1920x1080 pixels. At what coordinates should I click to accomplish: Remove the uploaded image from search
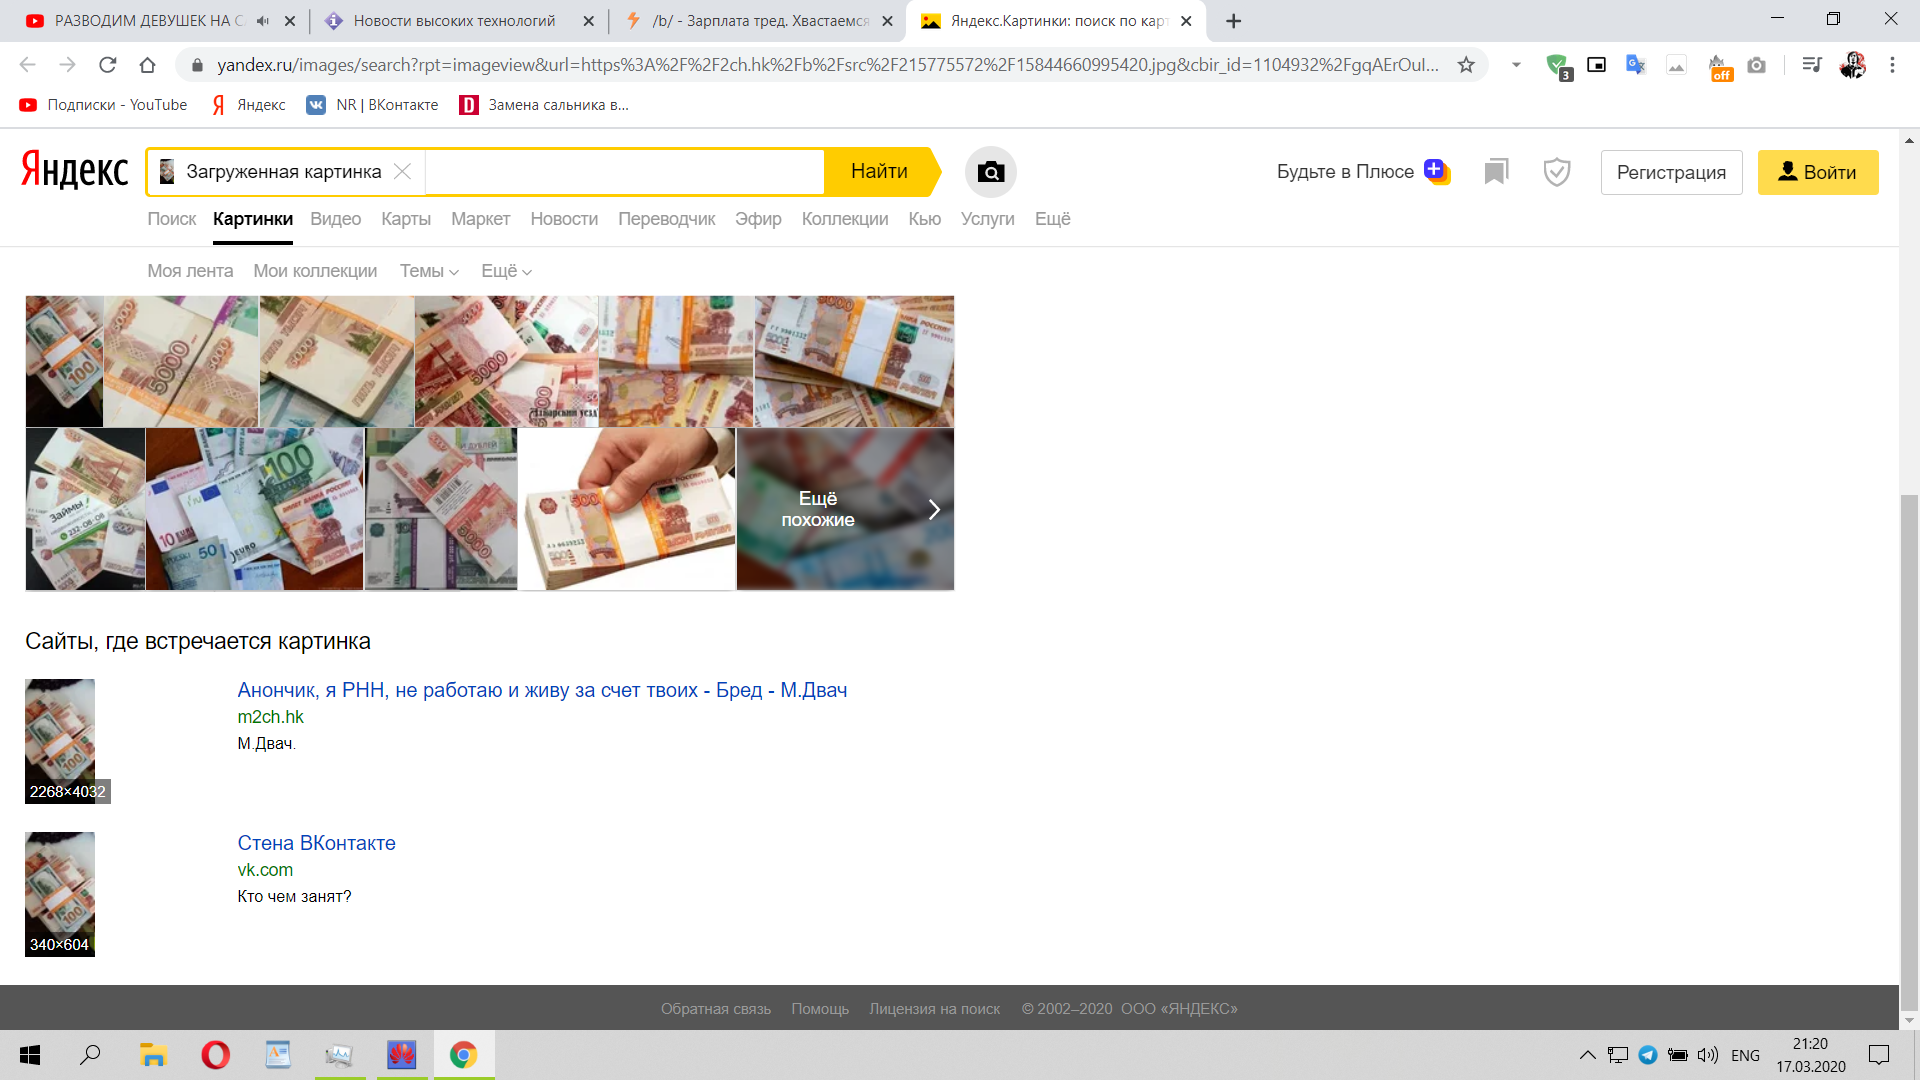pyautogui.click(x=402, y=172)
